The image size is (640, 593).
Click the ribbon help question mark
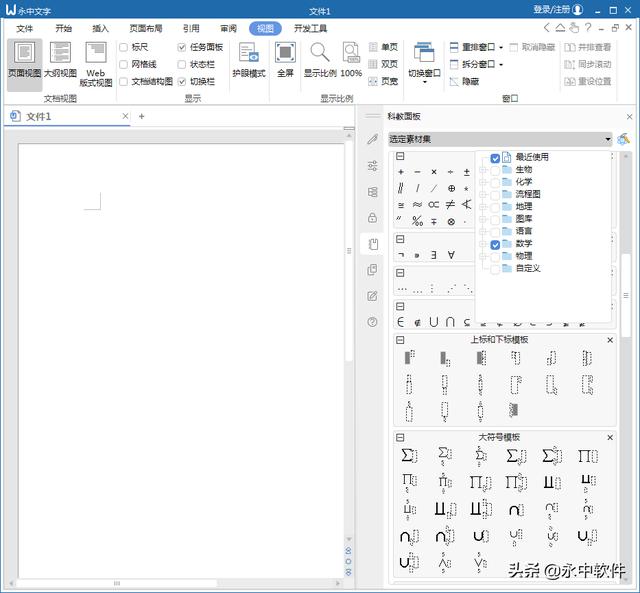(588, 27)
